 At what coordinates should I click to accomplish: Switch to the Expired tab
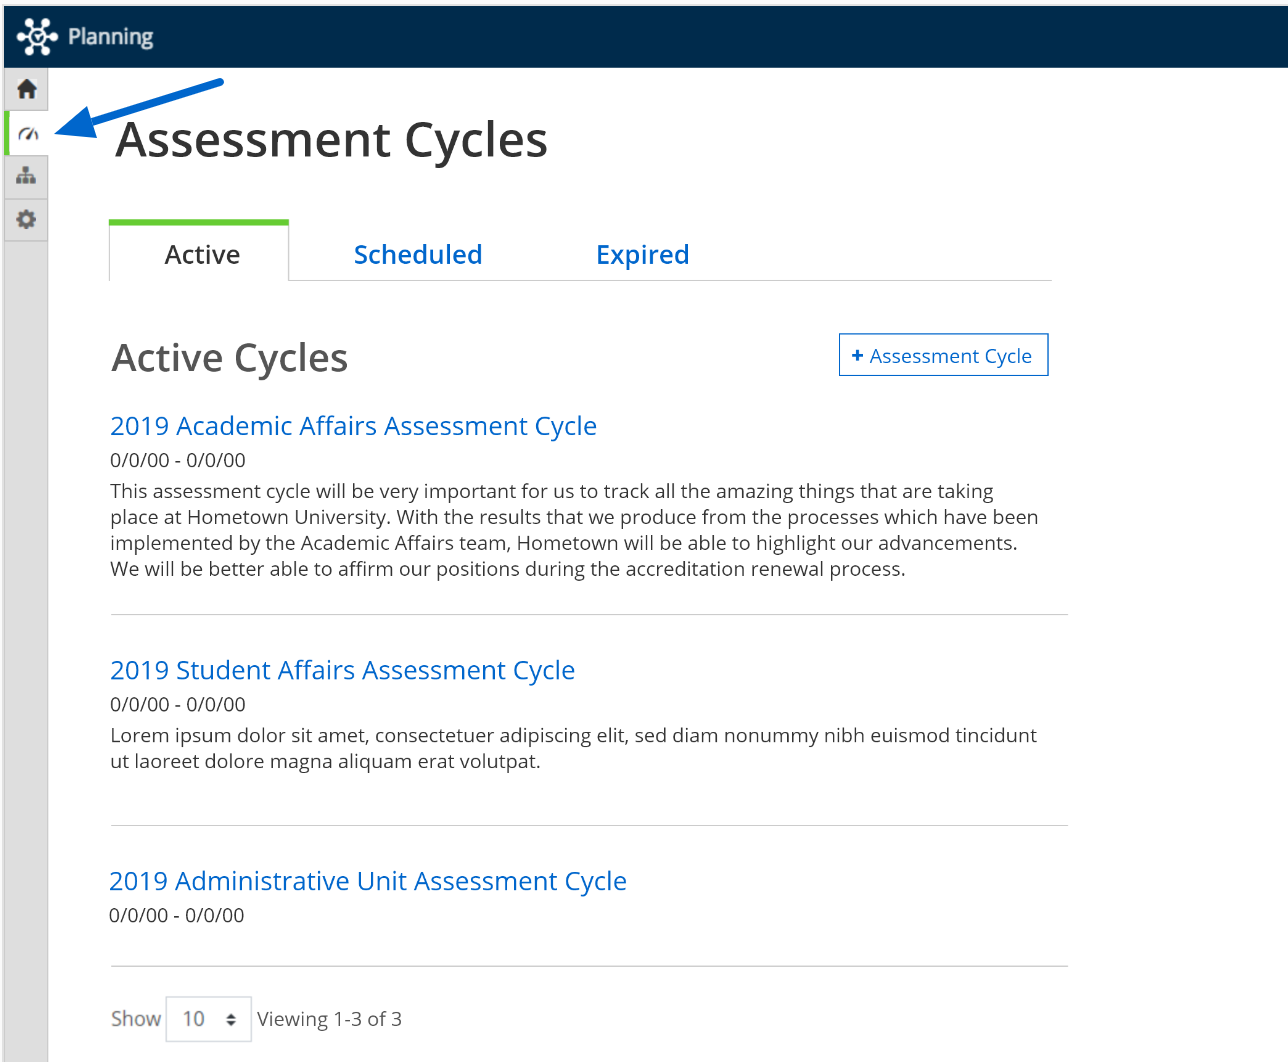[x=642, y=254]
